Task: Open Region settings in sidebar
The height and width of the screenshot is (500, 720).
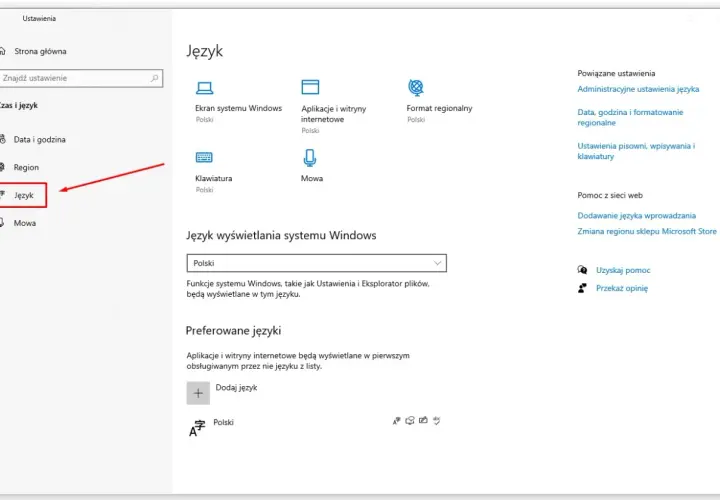Action: click(26, 168)
